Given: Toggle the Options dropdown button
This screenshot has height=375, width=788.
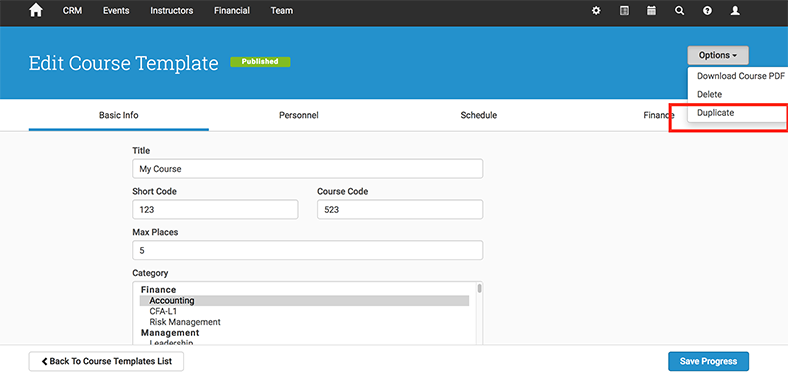Looking at the screenshot, I should point(718,55).
